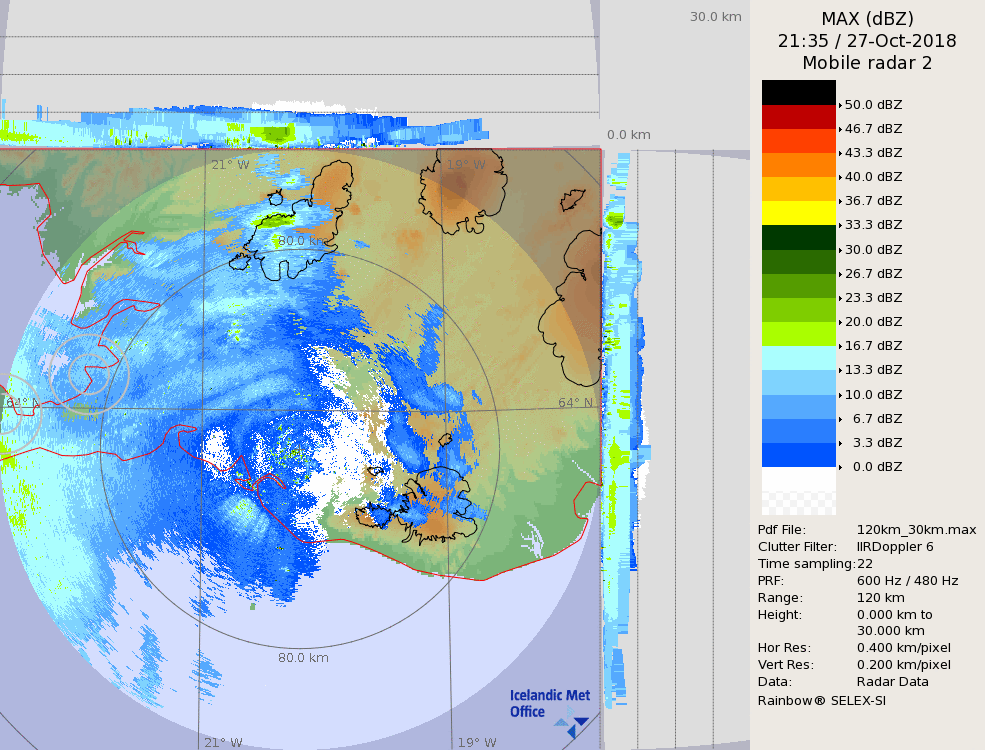
Task: Select the IIRDoppler 6 clutter filter value
Action: 895,547
